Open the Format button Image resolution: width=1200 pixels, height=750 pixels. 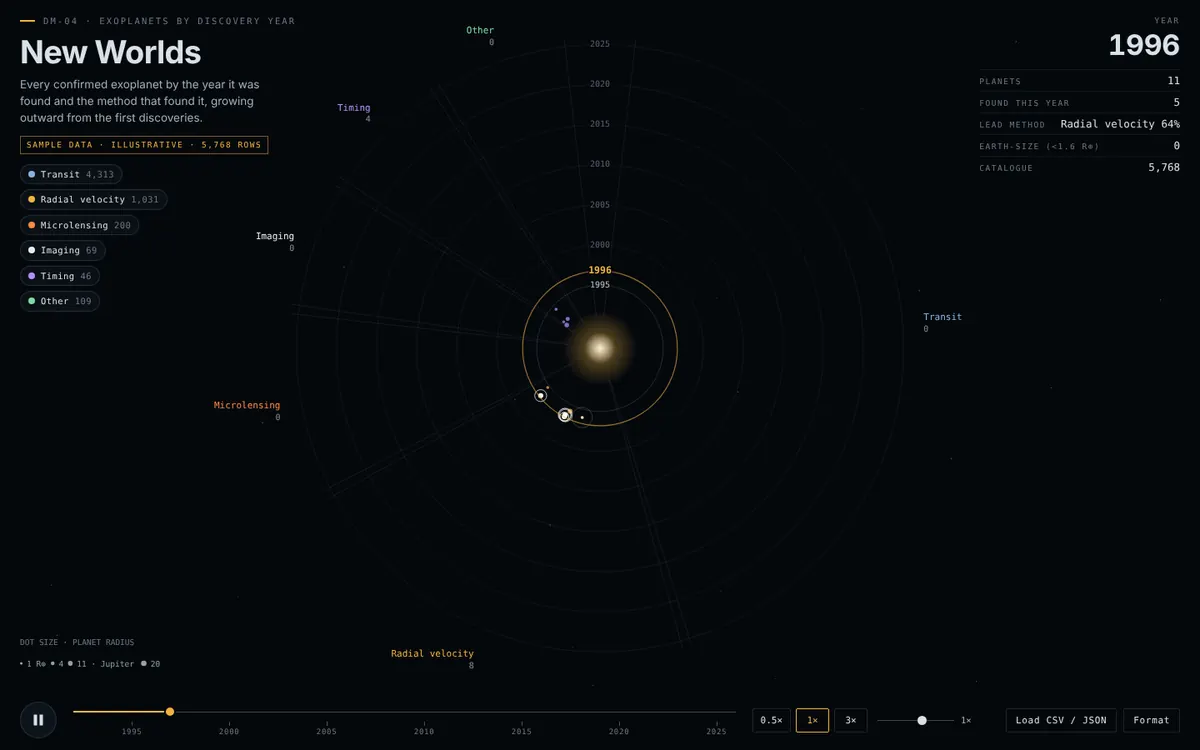[x=1151, y=720]
